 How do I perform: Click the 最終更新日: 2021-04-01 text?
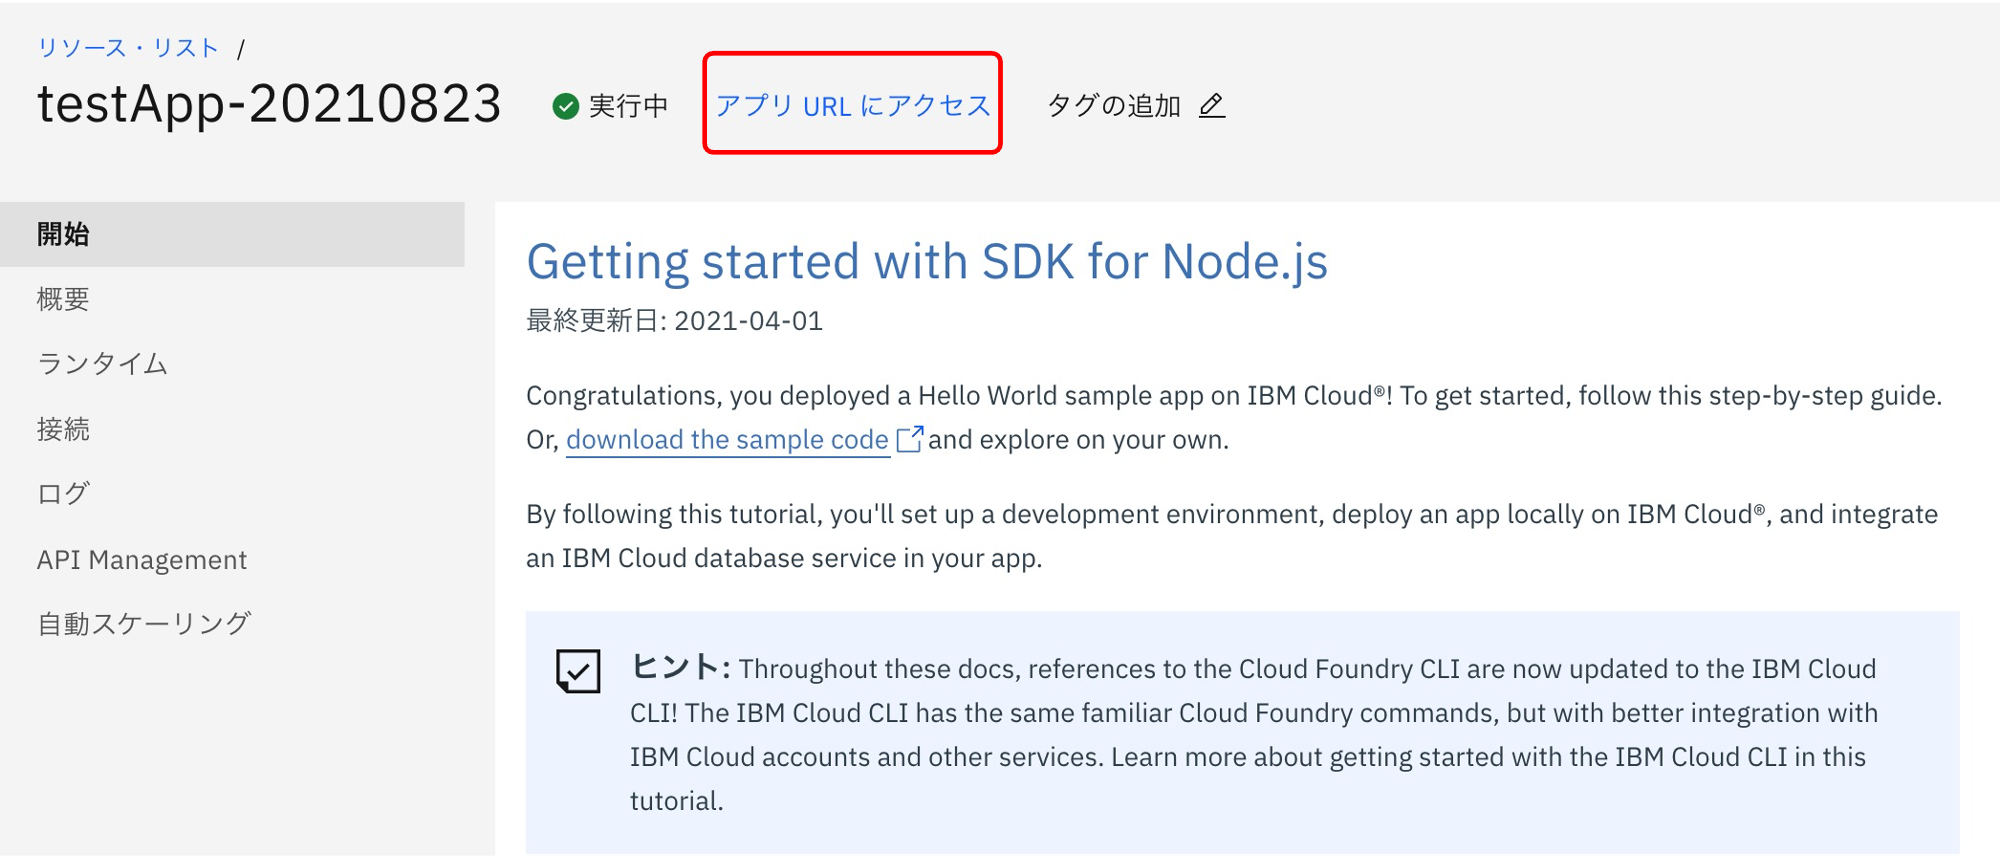click(x=674, y=321)
